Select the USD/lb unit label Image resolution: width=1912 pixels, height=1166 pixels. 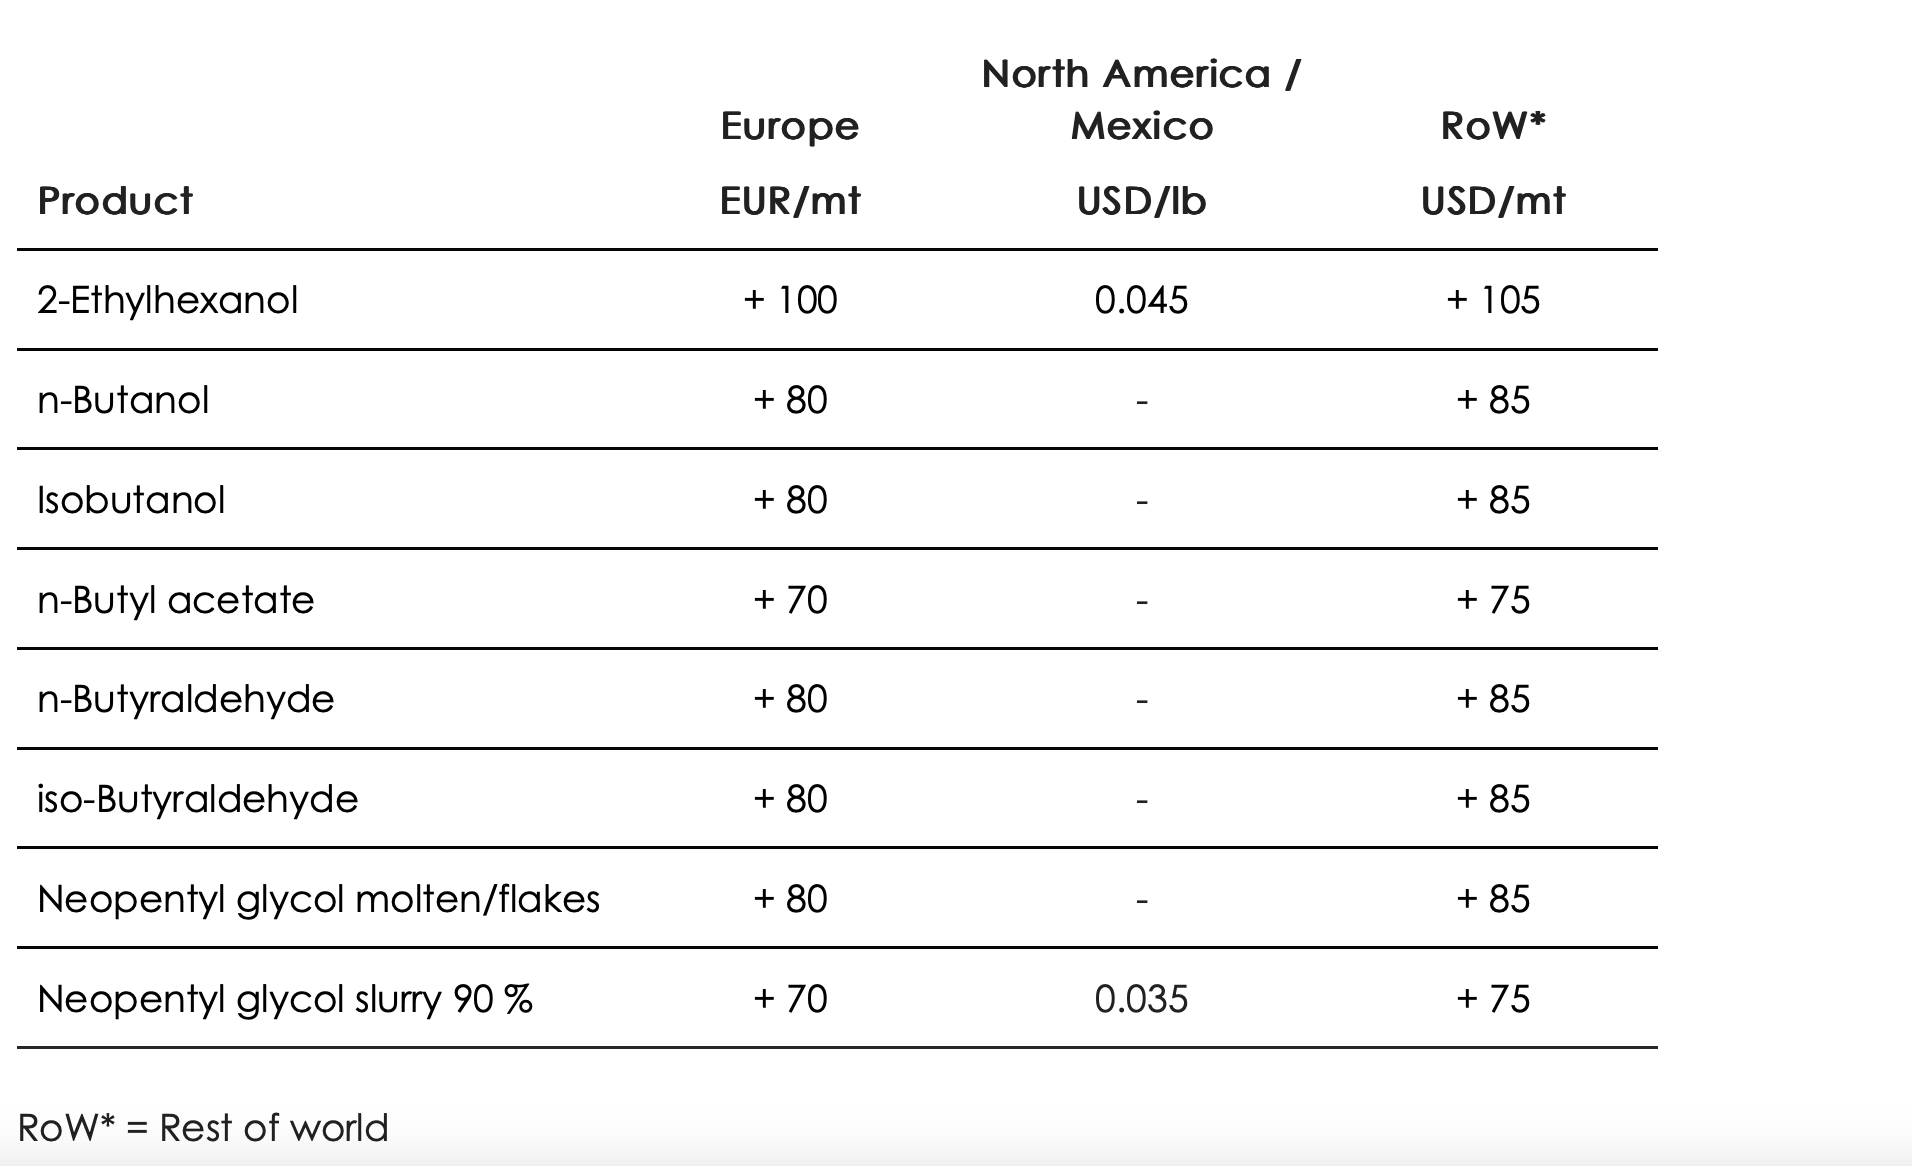click(x=1141, y=201)
